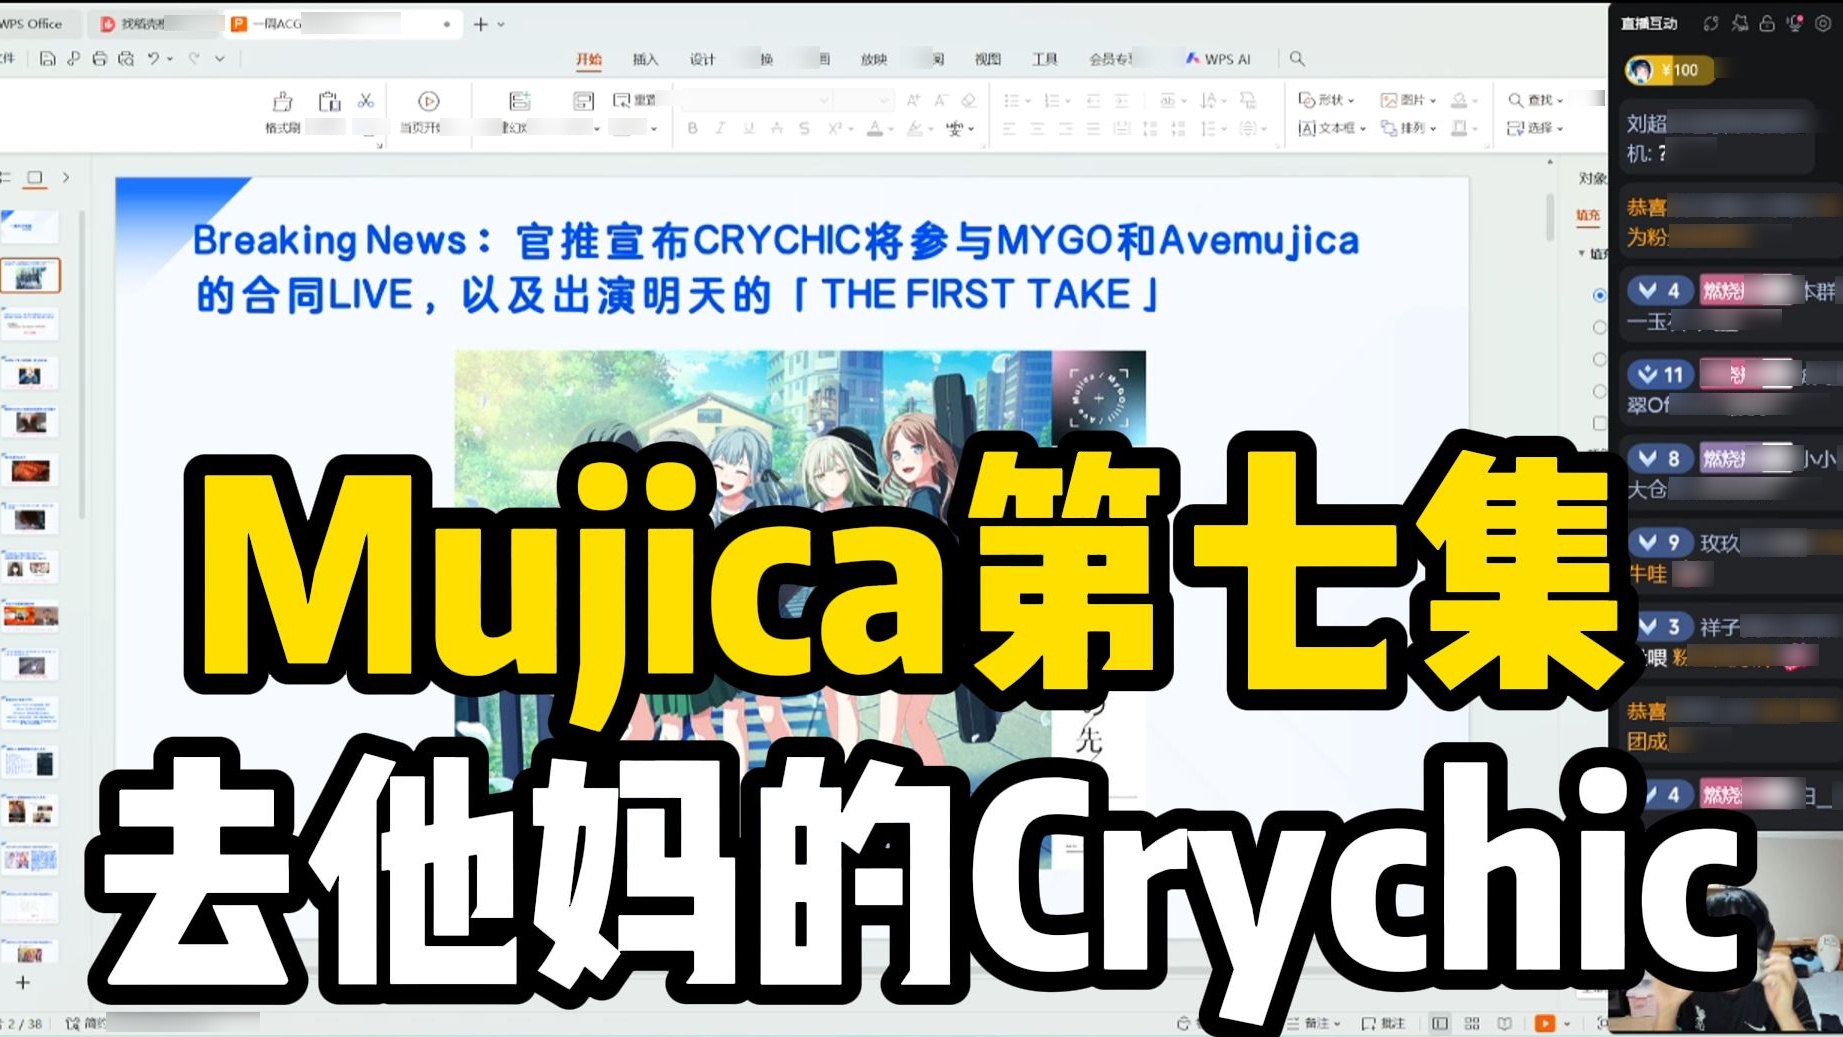This screenshot has width=1843, height=1037.
Task: Click the Increase Font Size icon
Action: coord(913,100)
